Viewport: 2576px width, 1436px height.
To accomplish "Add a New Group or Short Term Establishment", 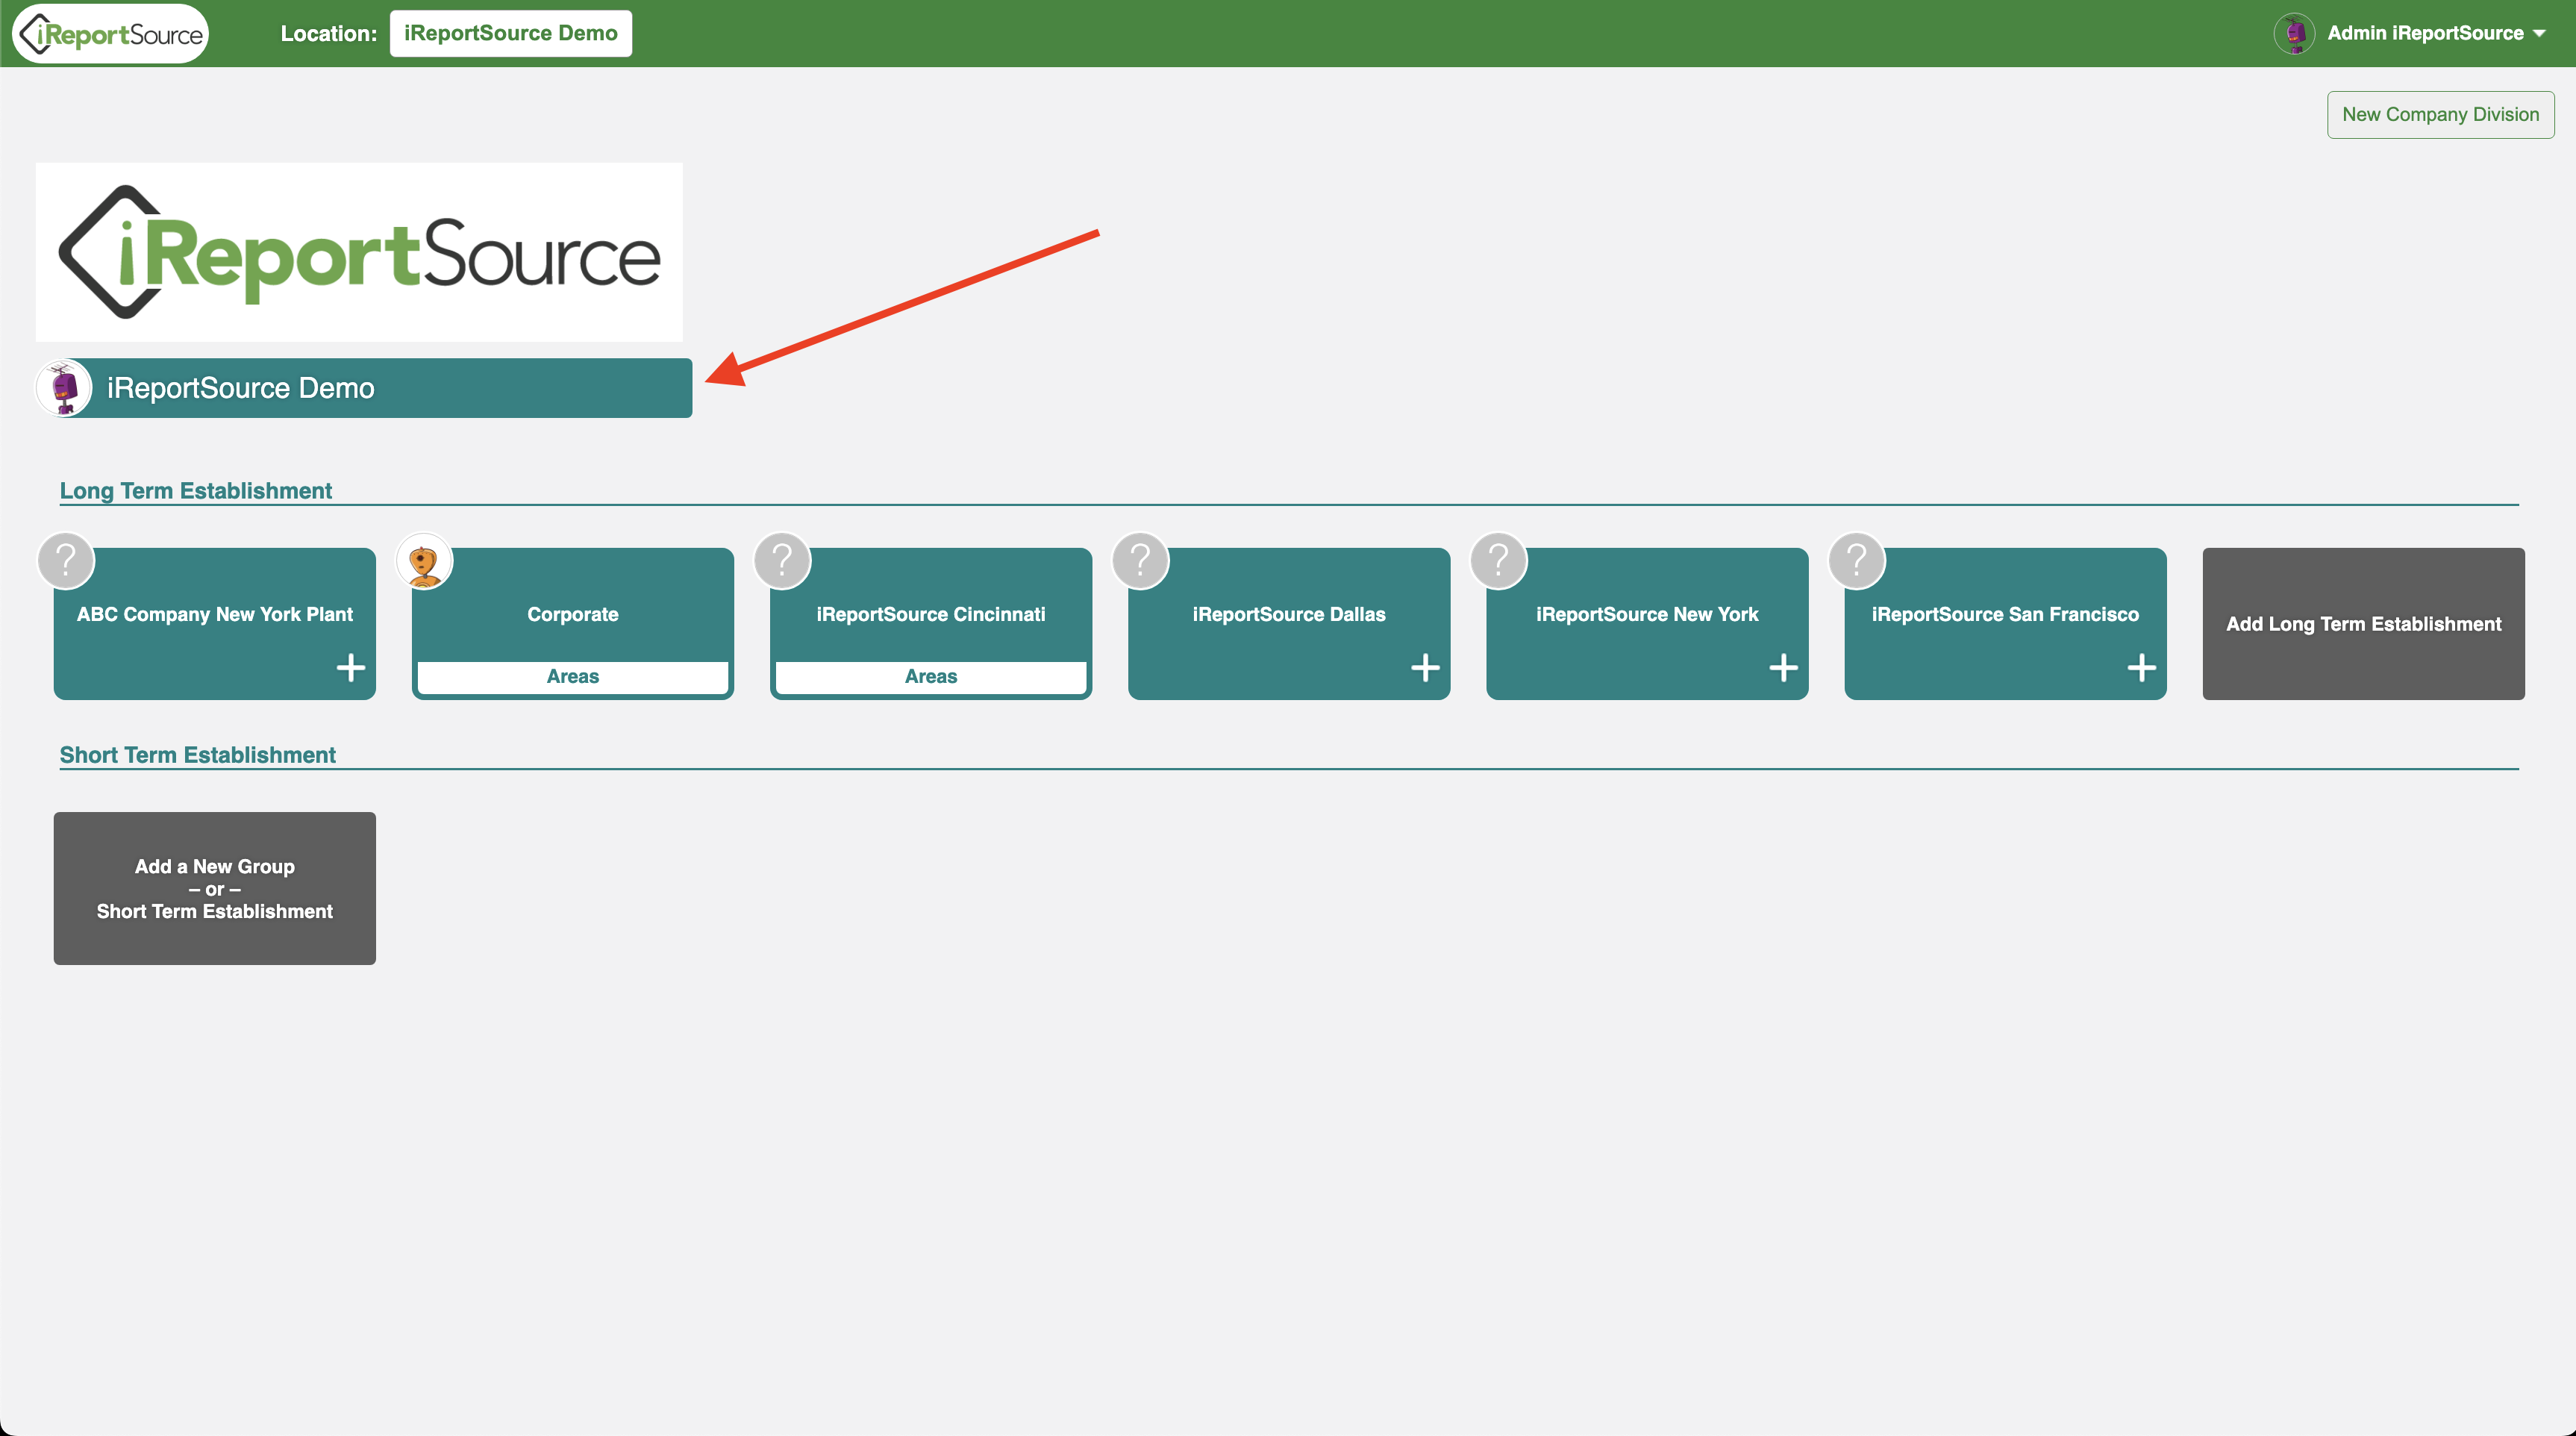I will (x=215, y=888).
